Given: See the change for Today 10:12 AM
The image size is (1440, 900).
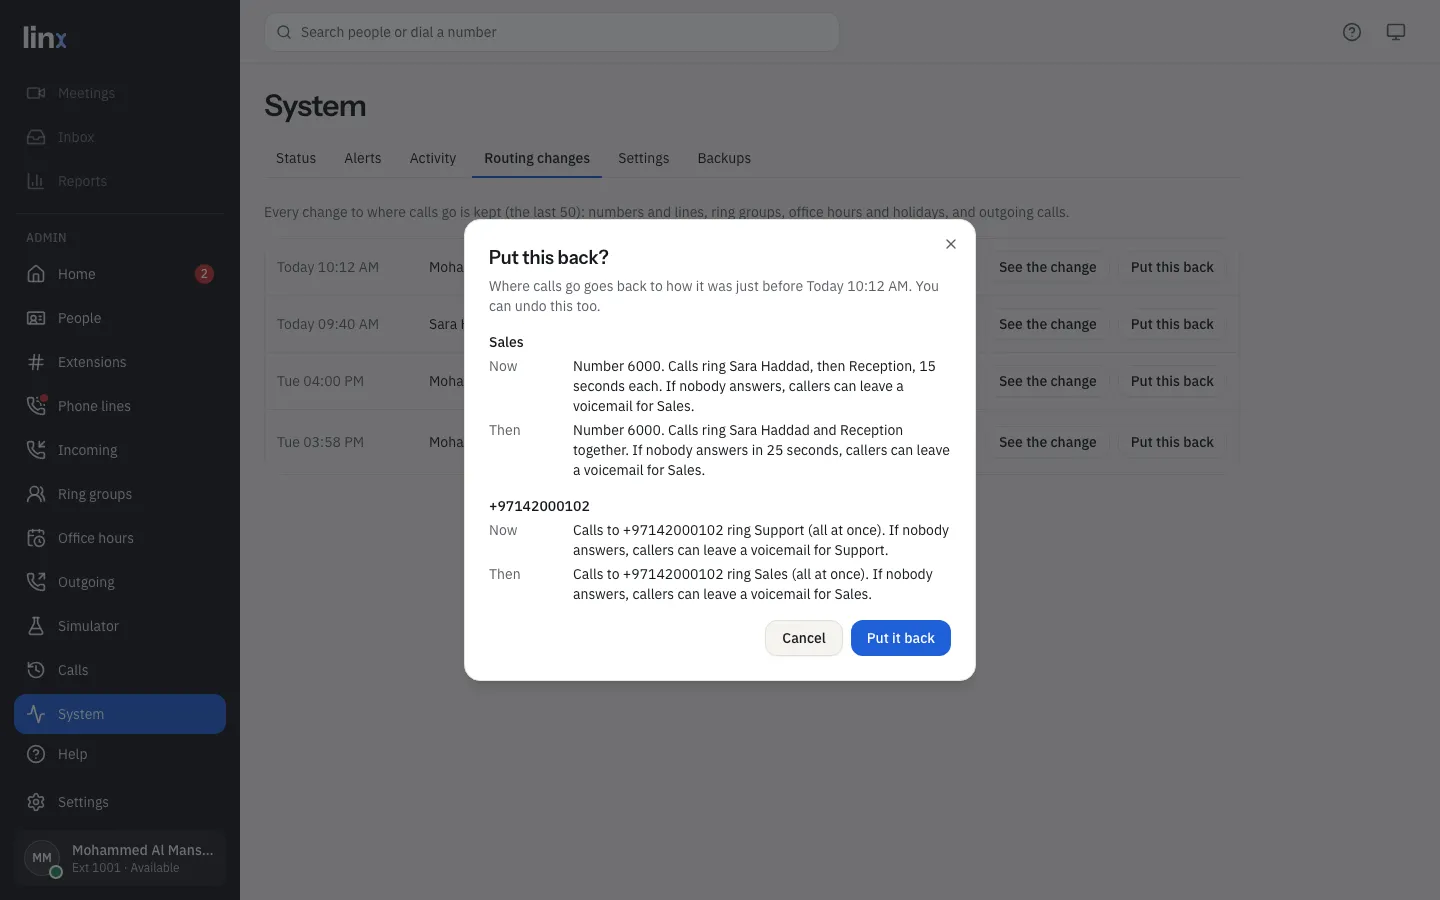Looking at the screenshot, I should coord(1048,267).
